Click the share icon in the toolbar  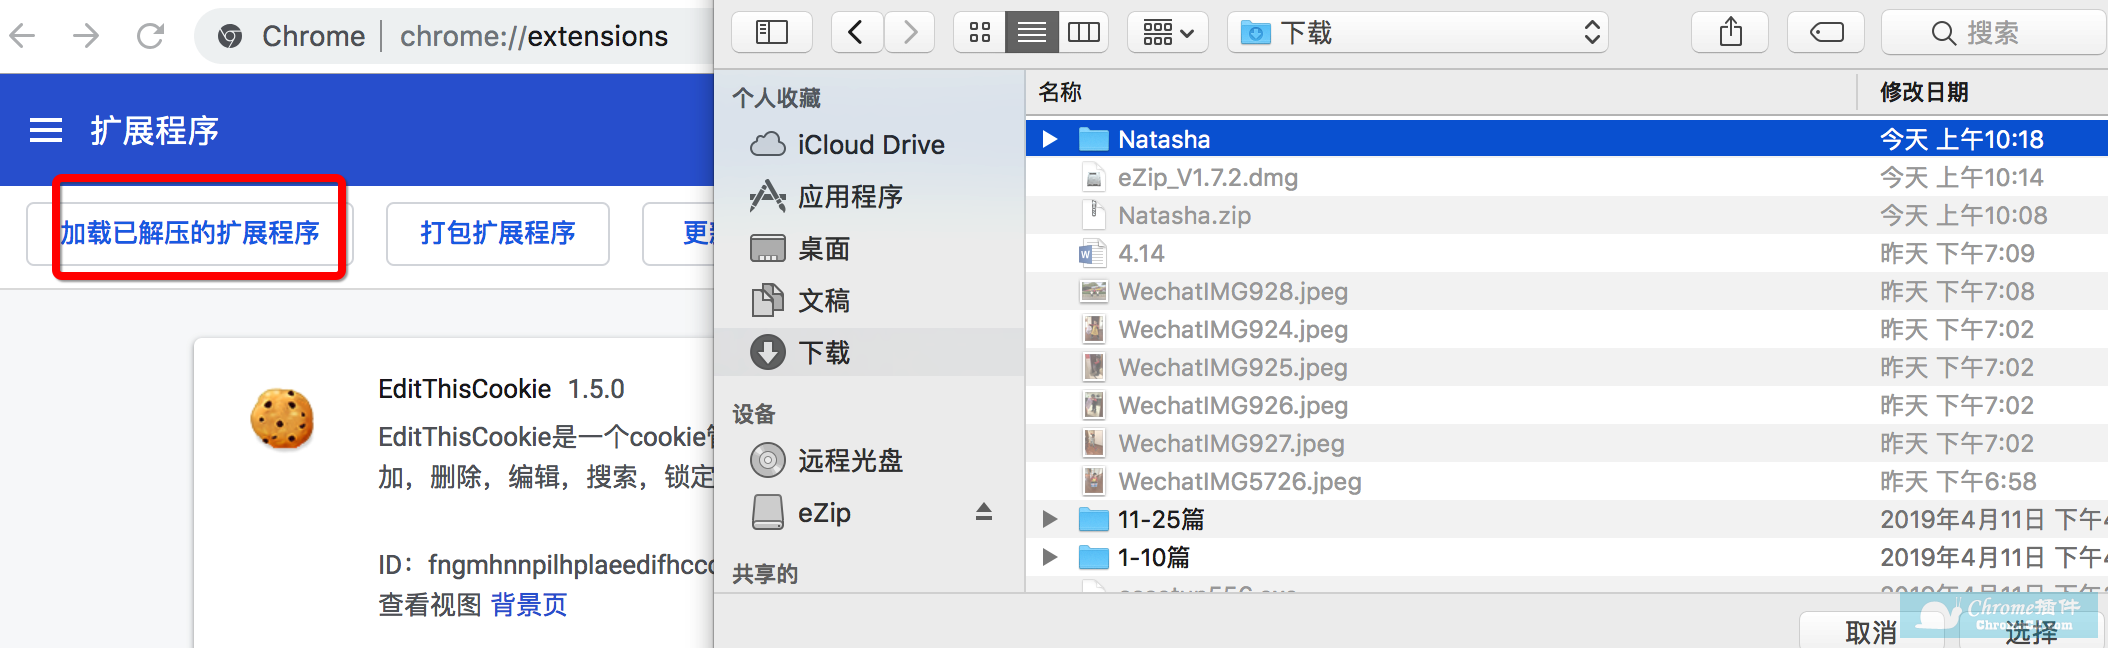1730,33
